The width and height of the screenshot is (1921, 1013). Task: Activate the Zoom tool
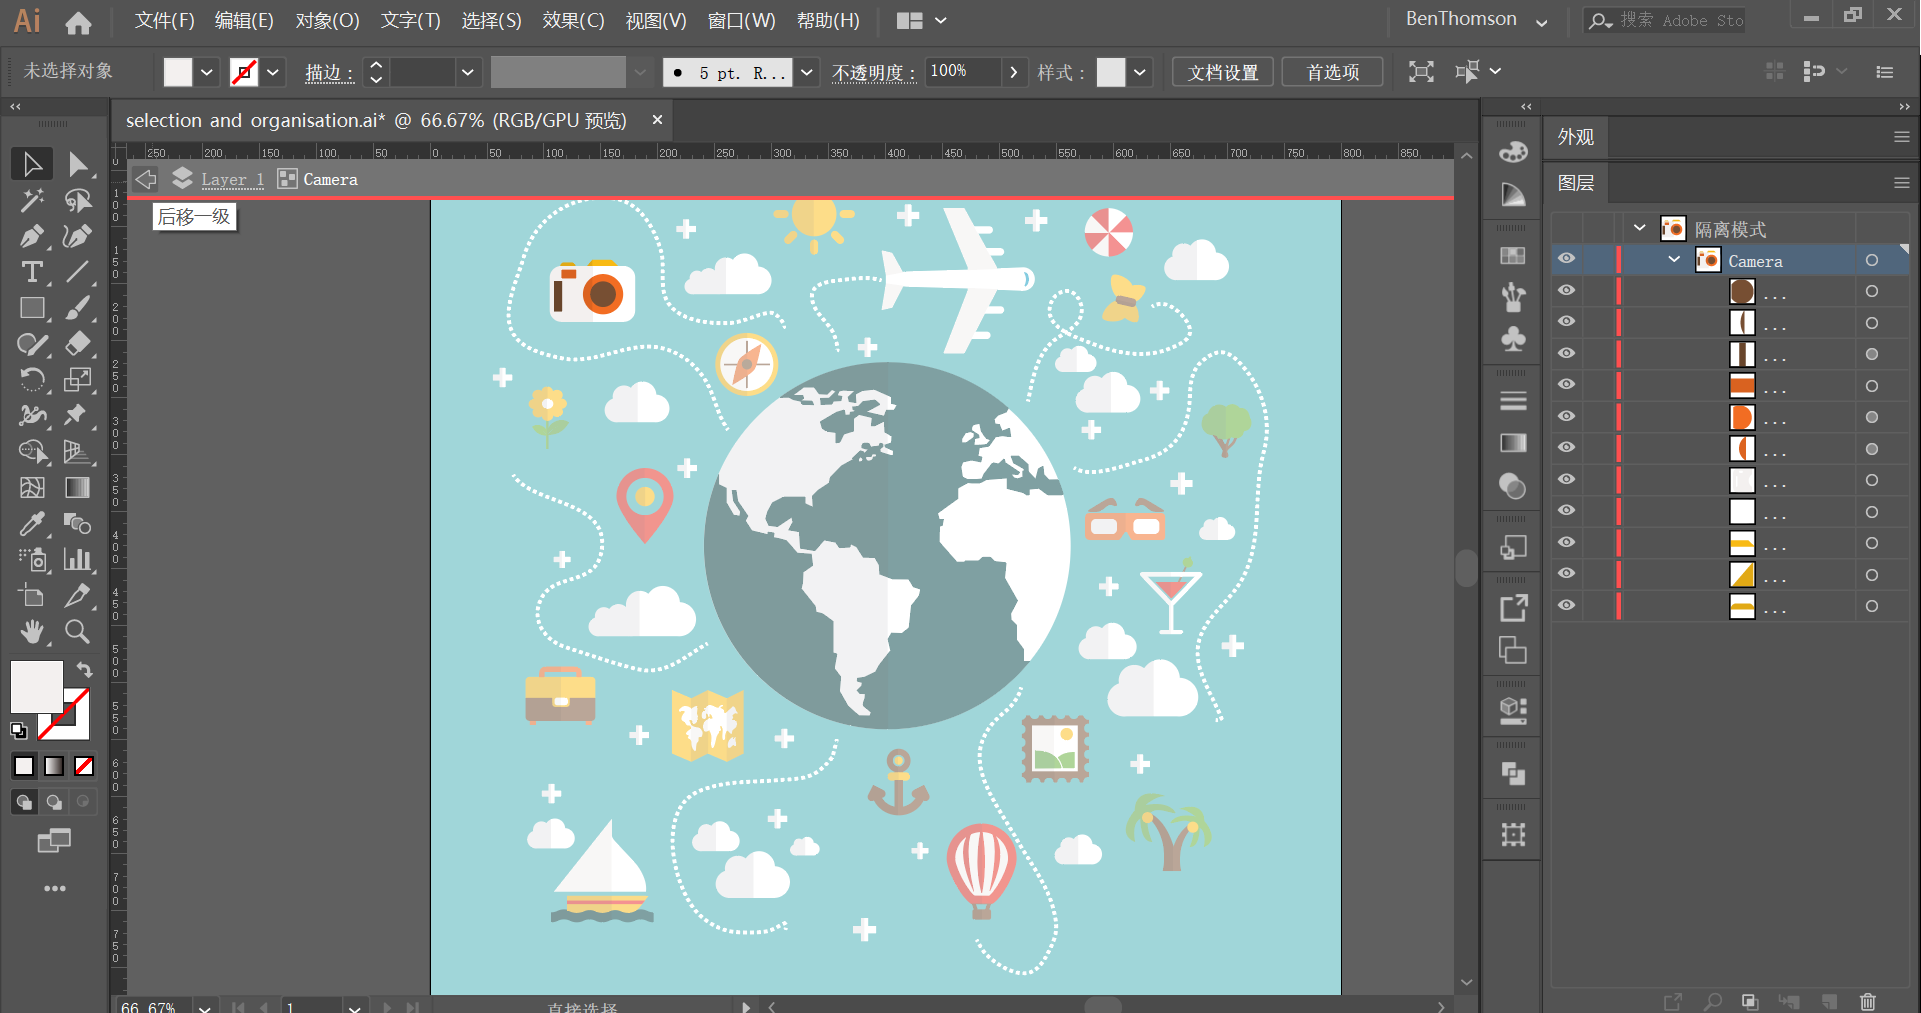click(77, 632)
